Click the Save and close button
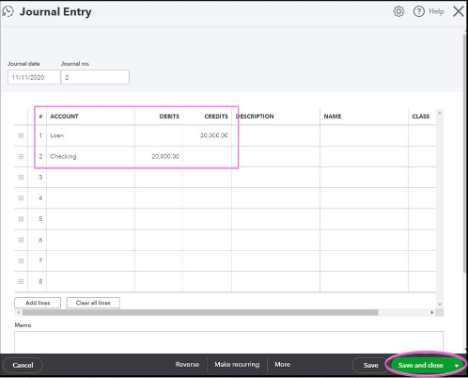Image resolution: width=468 pixels, height=378 pixels. click(x=420, y=365)
